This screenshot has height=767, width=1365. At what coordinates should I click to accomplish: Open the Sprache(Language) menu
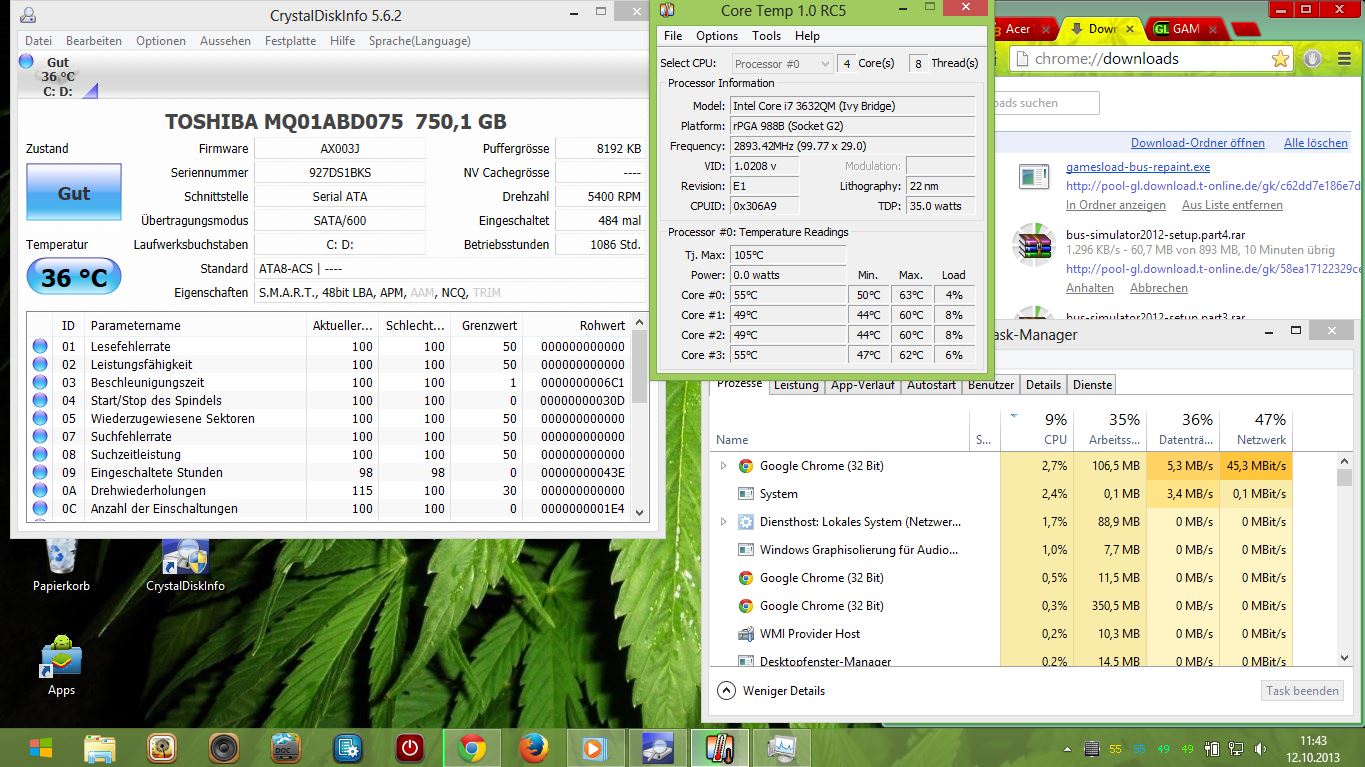pos(419,41)
